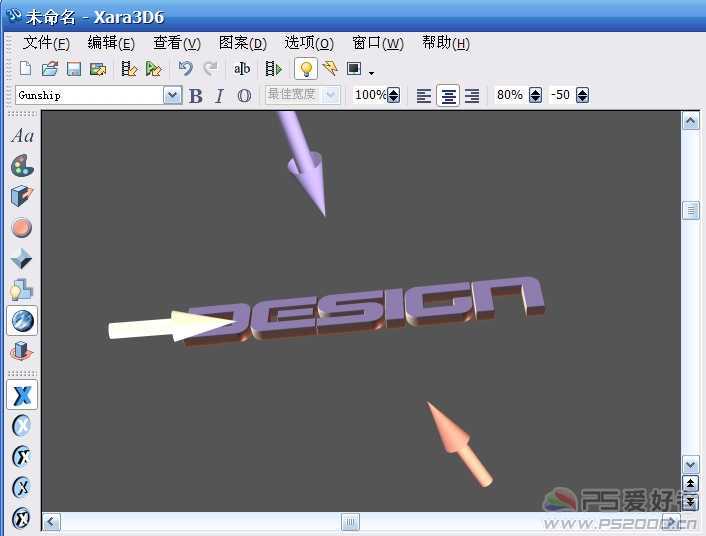The image size is (706, 536).
Task: Toggle the light bulb lighting arrows button
Action: [x=306, y=68]
